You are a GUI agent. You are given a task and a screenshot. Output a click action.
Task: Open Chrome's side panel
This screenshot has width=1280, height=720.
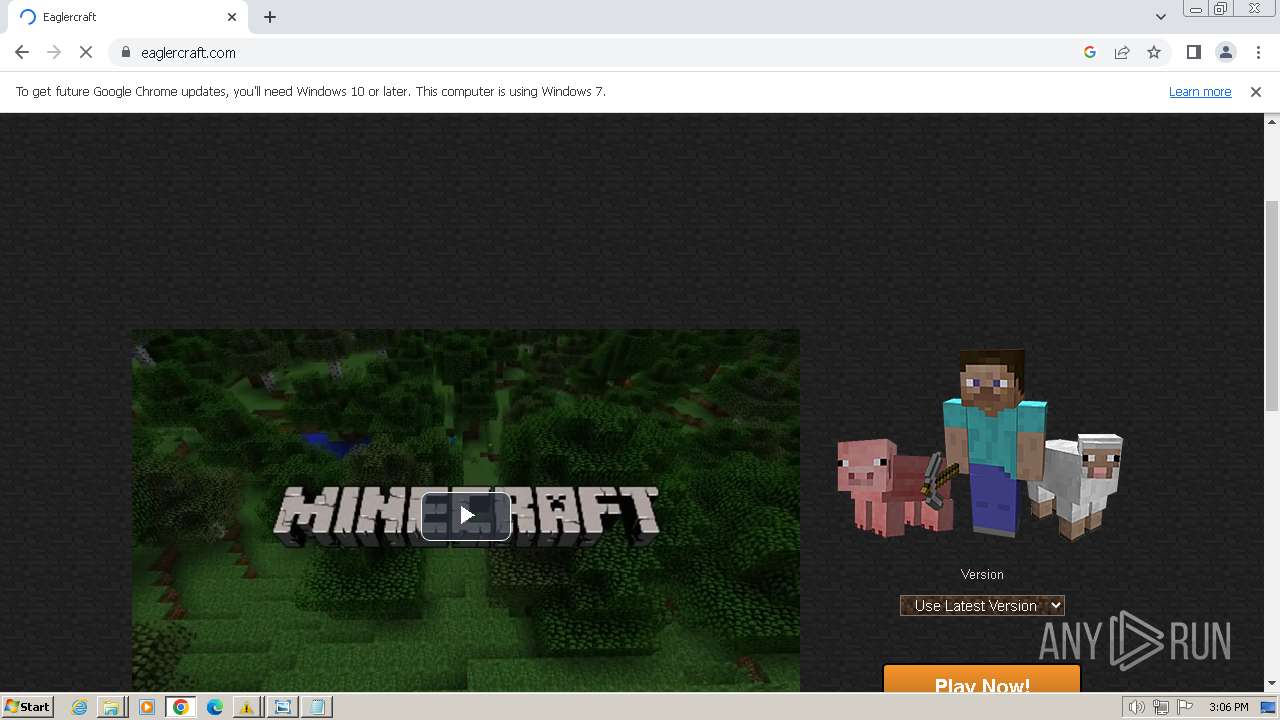click(1193, 52)
